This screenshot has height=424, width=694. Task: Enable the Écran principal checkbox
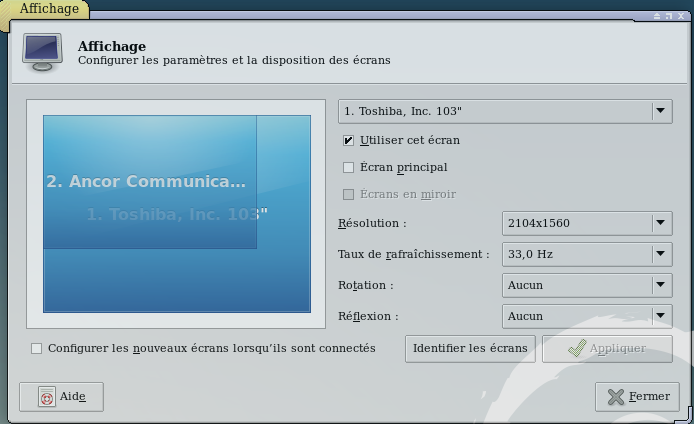(x=348, y=167)
